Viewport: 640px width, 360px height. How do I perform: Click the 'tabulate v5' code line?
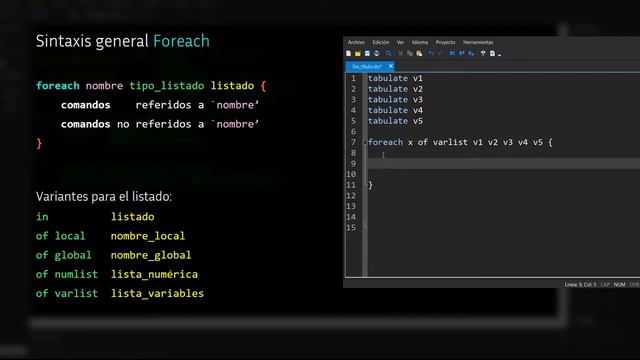pos(395,121)
